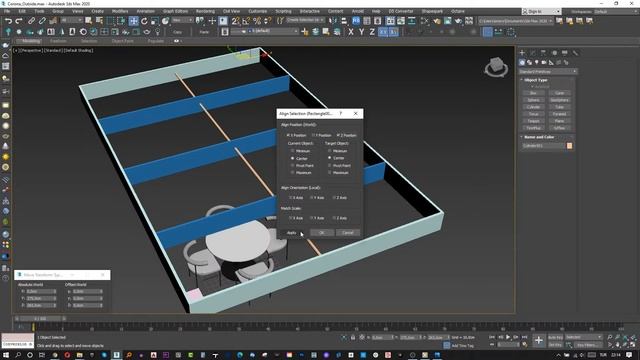Open the Graph Editors menu

click(175, 11)
